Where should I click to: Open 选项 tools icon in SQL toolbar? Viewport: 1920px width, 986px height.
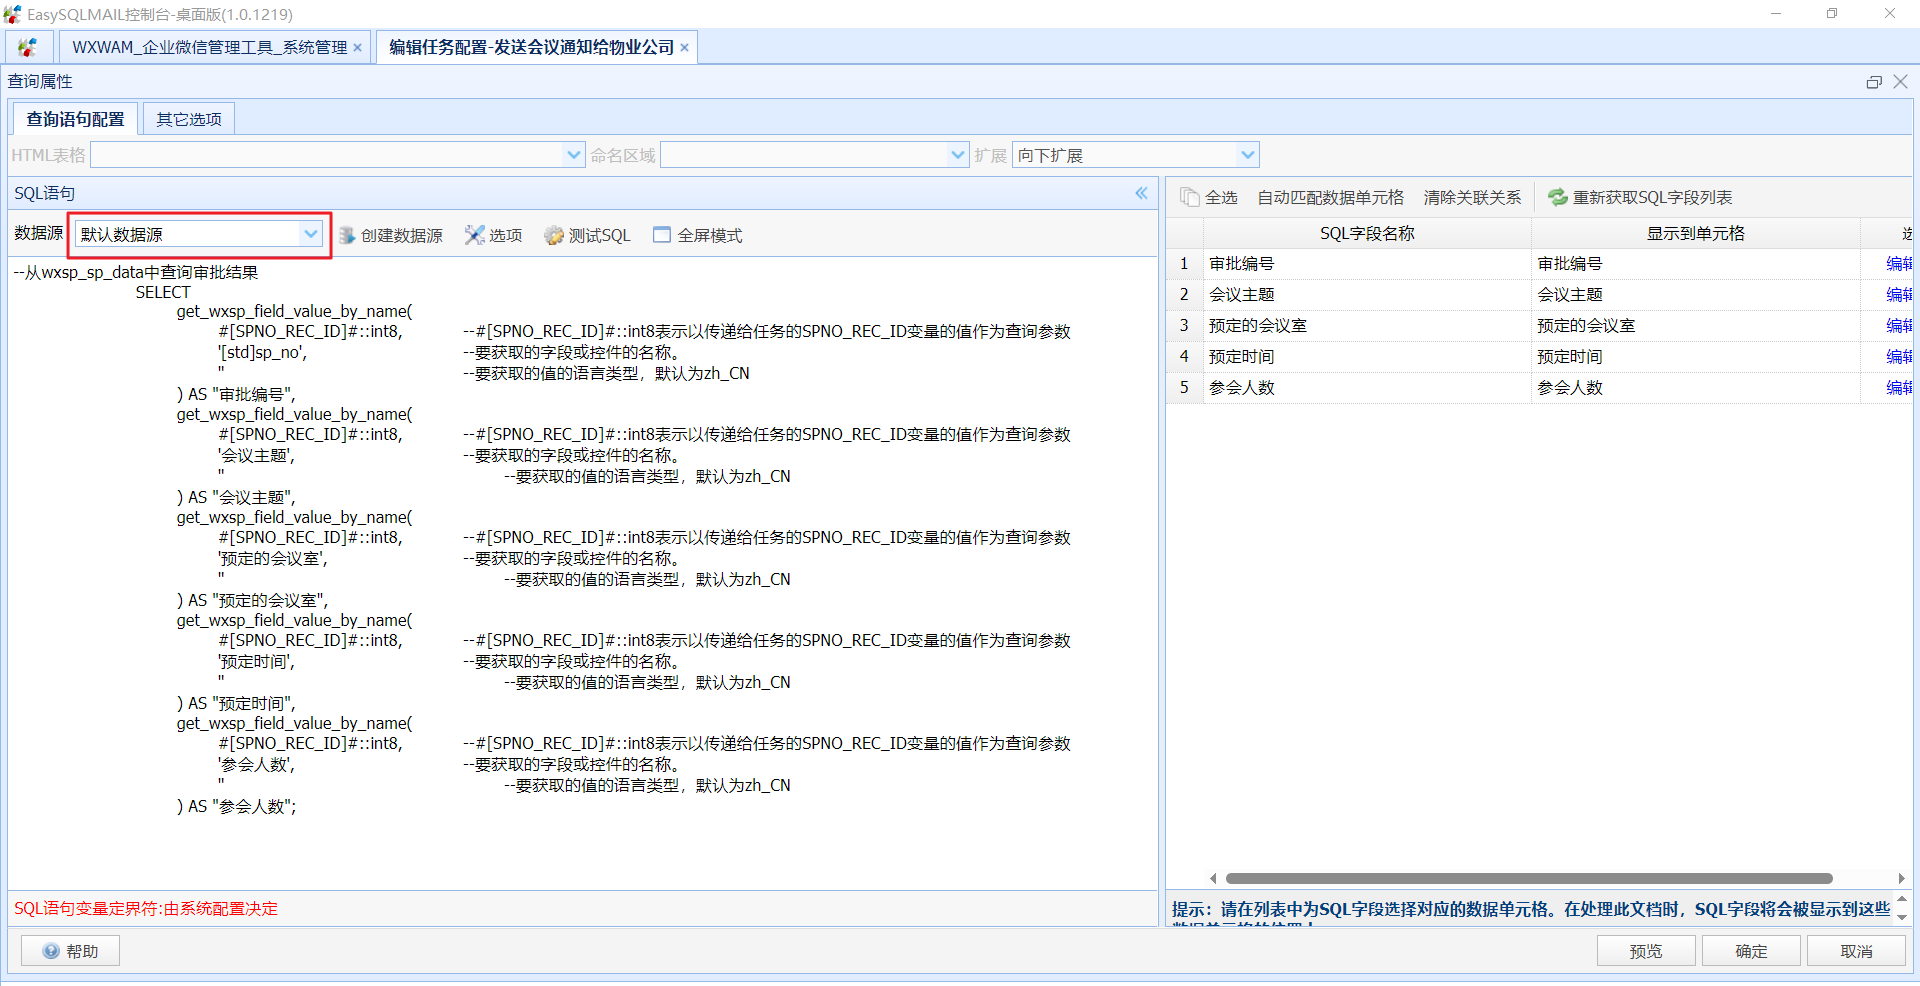click(x=475, y=235)
